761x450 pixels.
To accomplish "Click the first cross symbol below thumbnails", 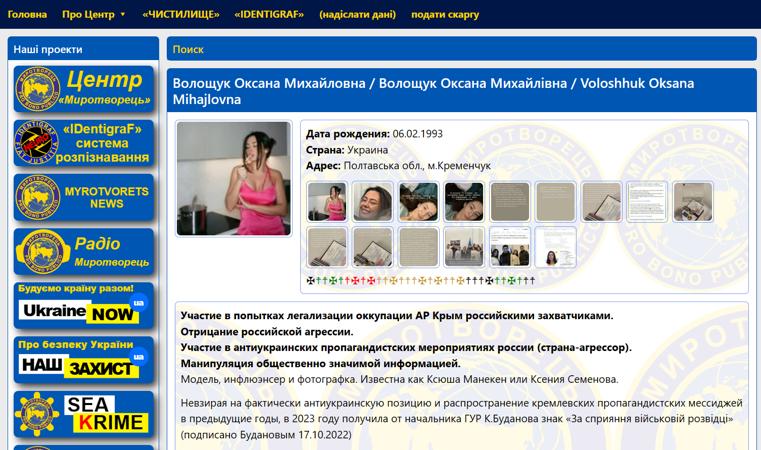I will 311,281.
